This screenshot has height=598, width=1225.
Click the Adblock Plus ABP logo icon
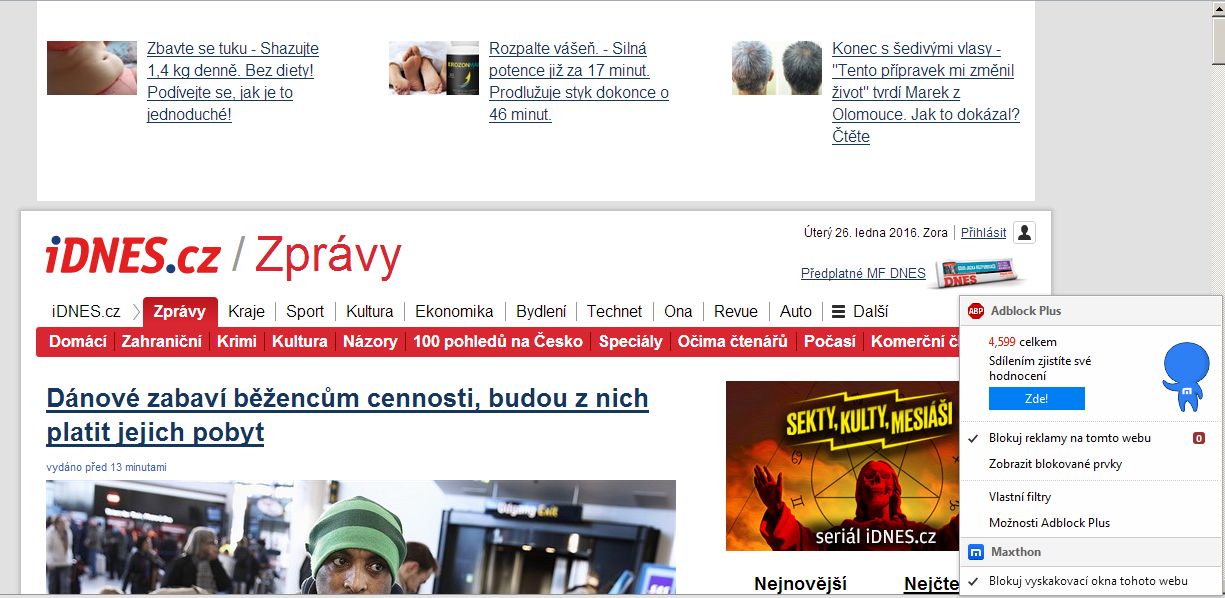(976, 311)
